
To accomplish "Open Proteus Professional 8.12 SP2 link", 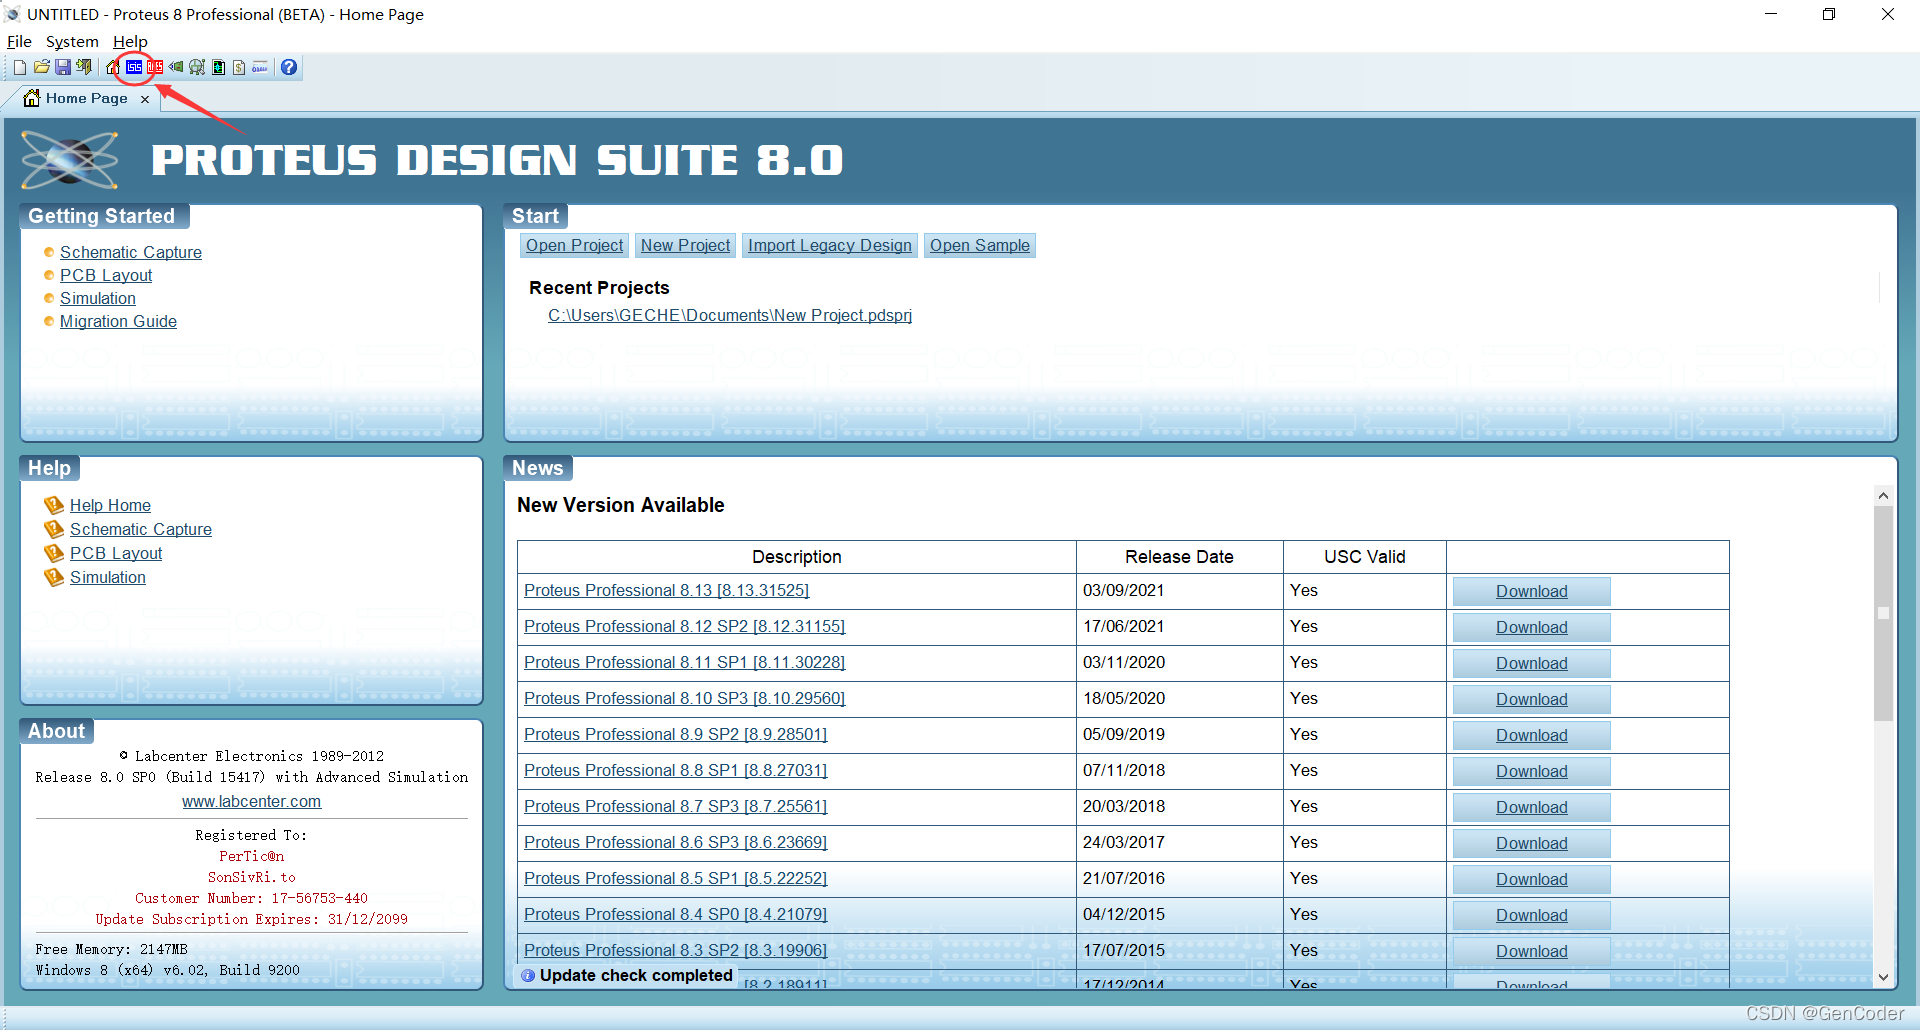I will pyautogui.click(x=685, y=626).
